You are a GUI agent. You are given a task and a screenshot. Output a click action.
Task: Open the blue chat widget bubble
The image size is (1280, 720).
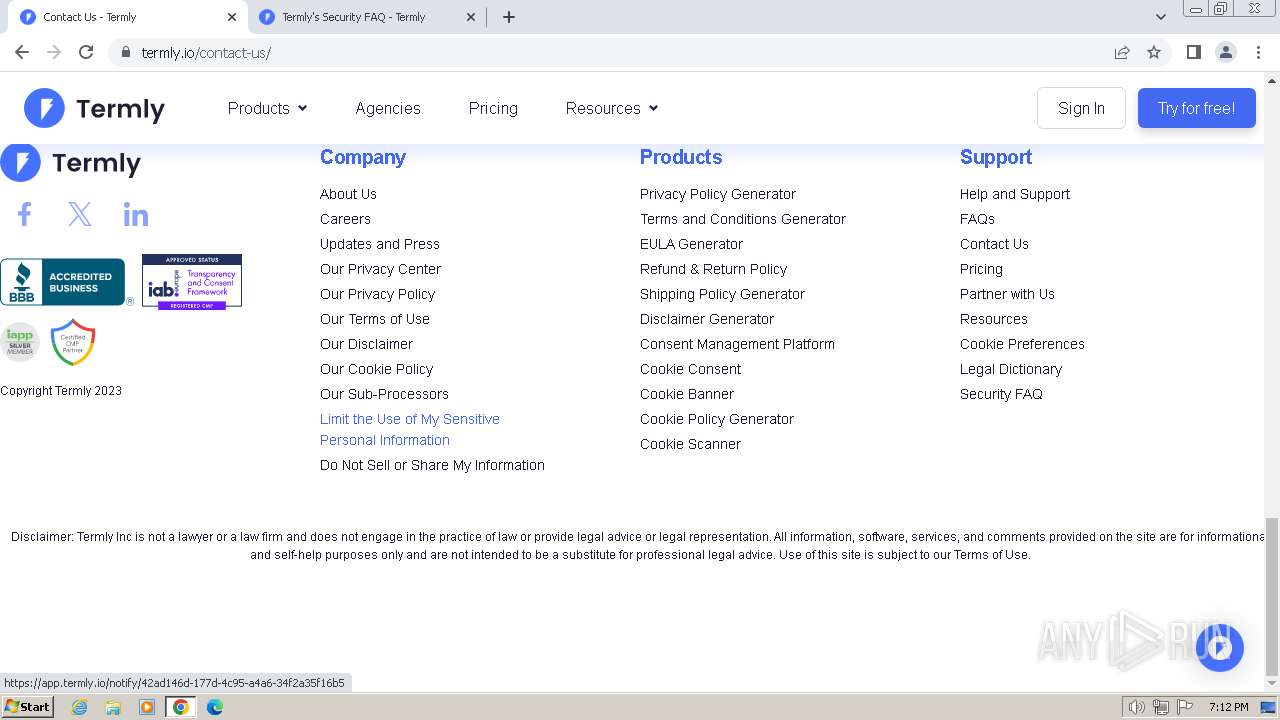pos(1219,648)
